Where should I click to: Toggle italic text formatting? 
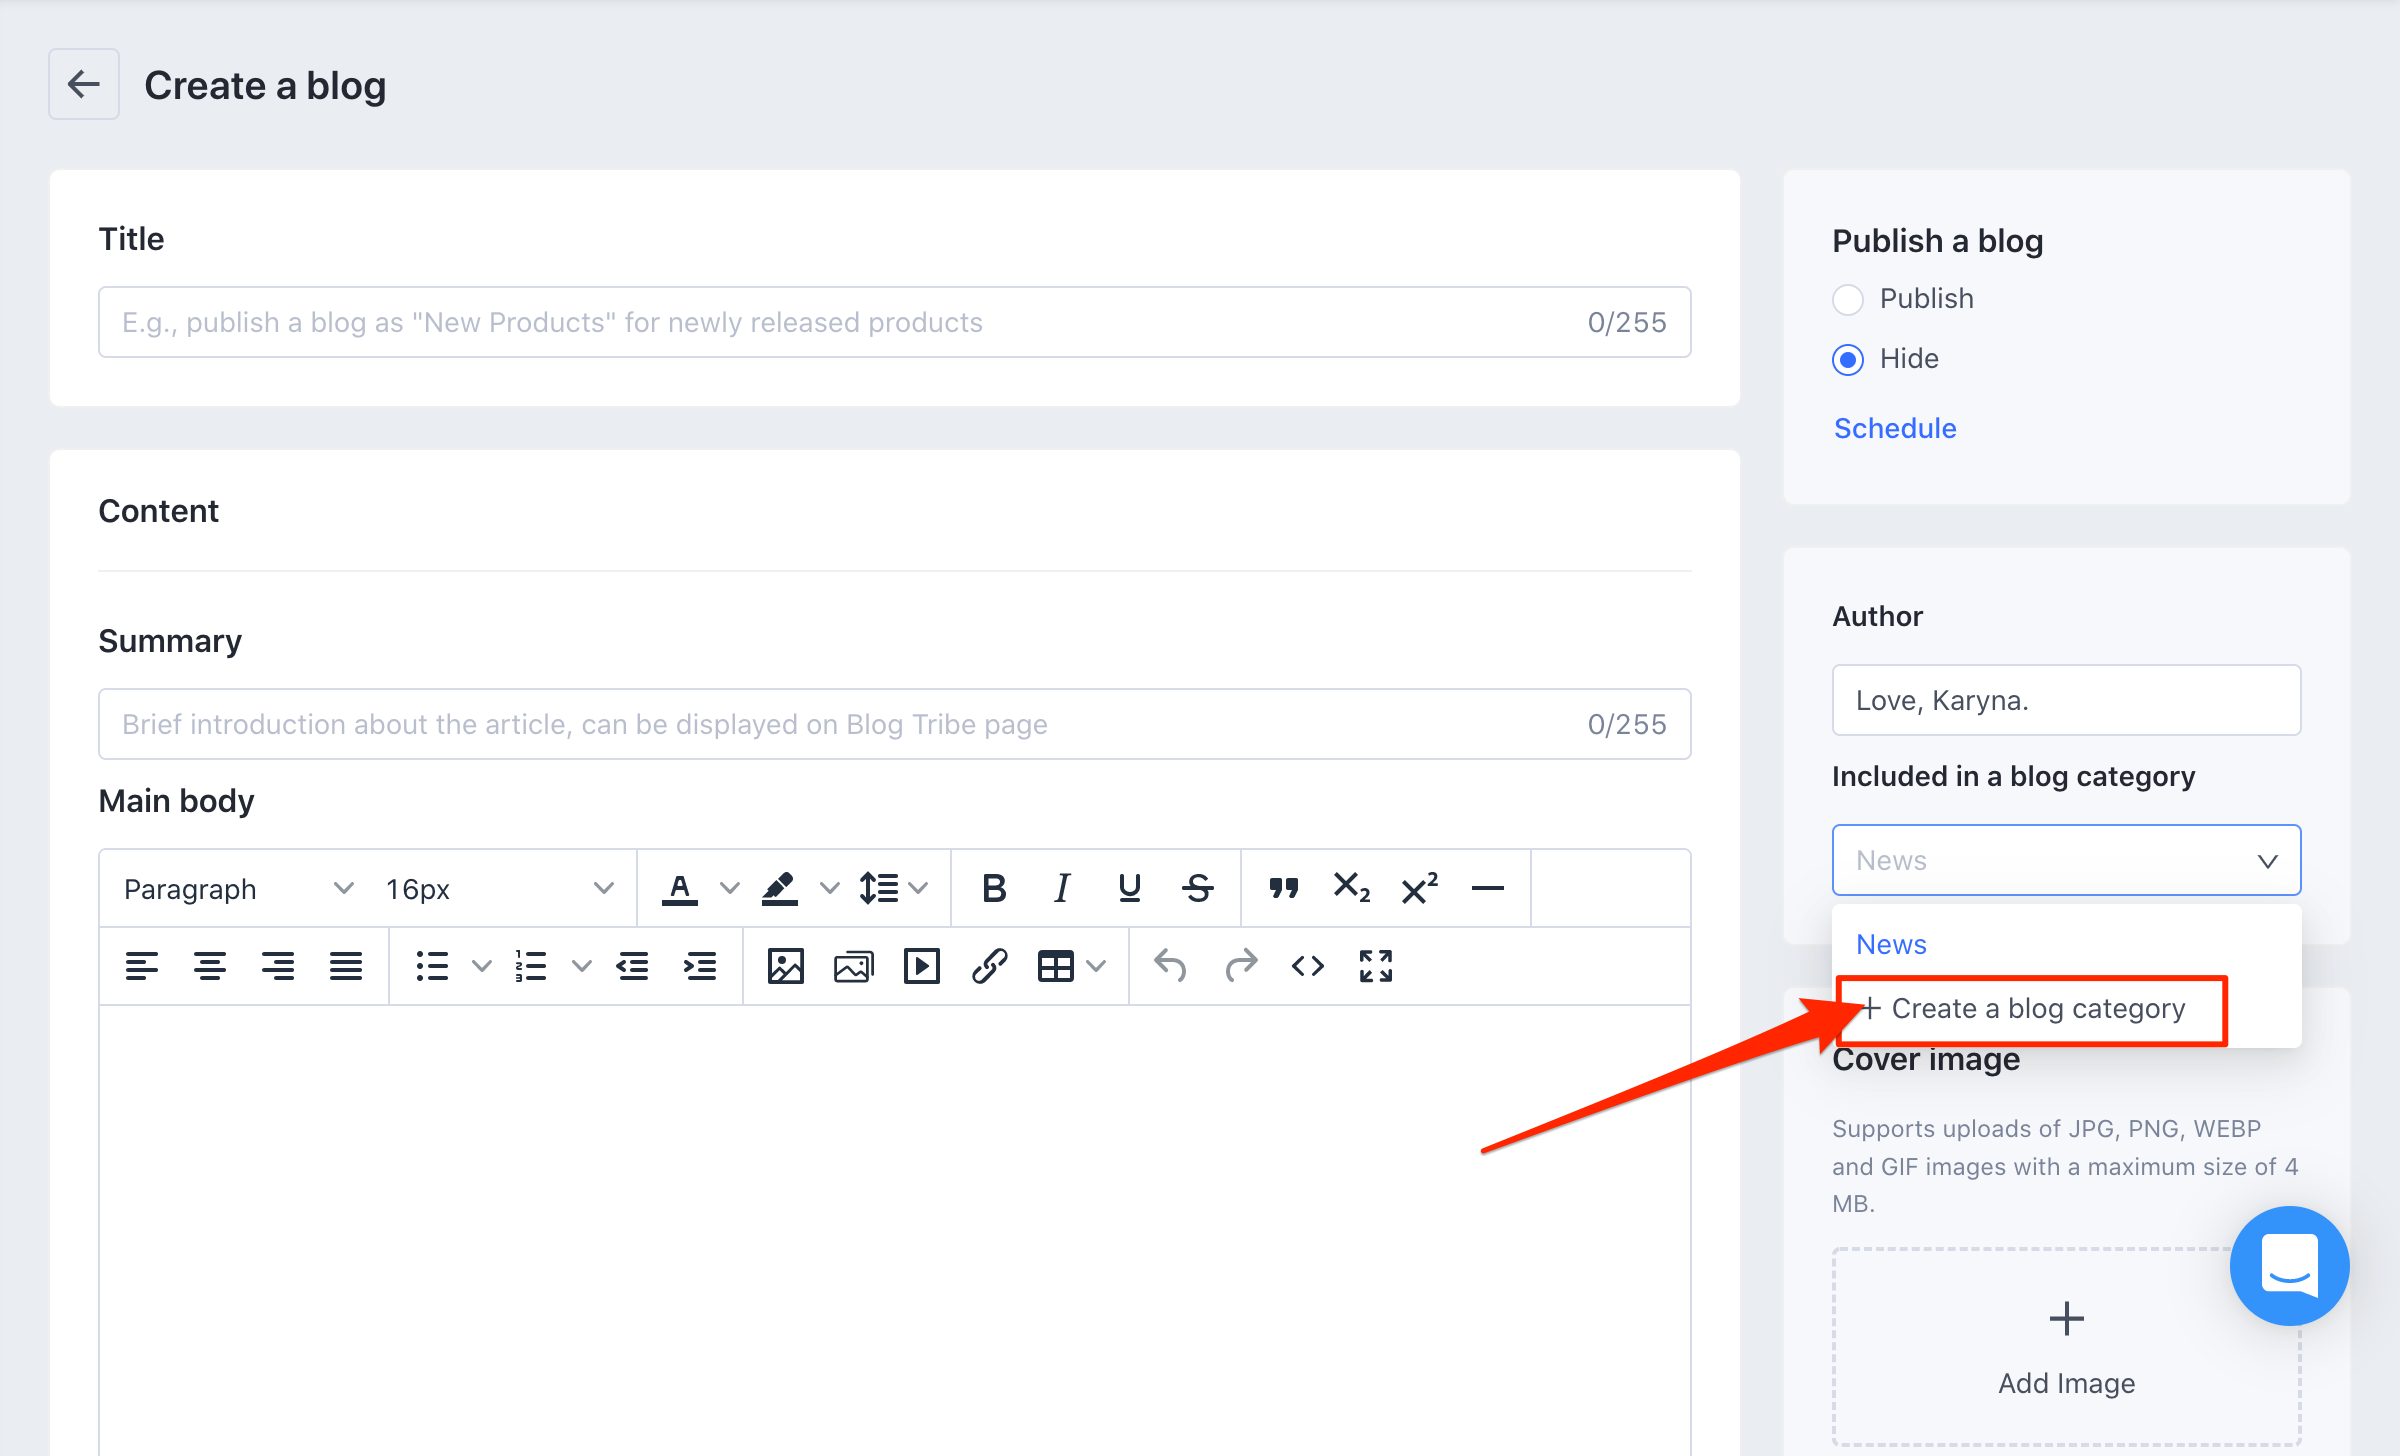(x=1061, y=888)
